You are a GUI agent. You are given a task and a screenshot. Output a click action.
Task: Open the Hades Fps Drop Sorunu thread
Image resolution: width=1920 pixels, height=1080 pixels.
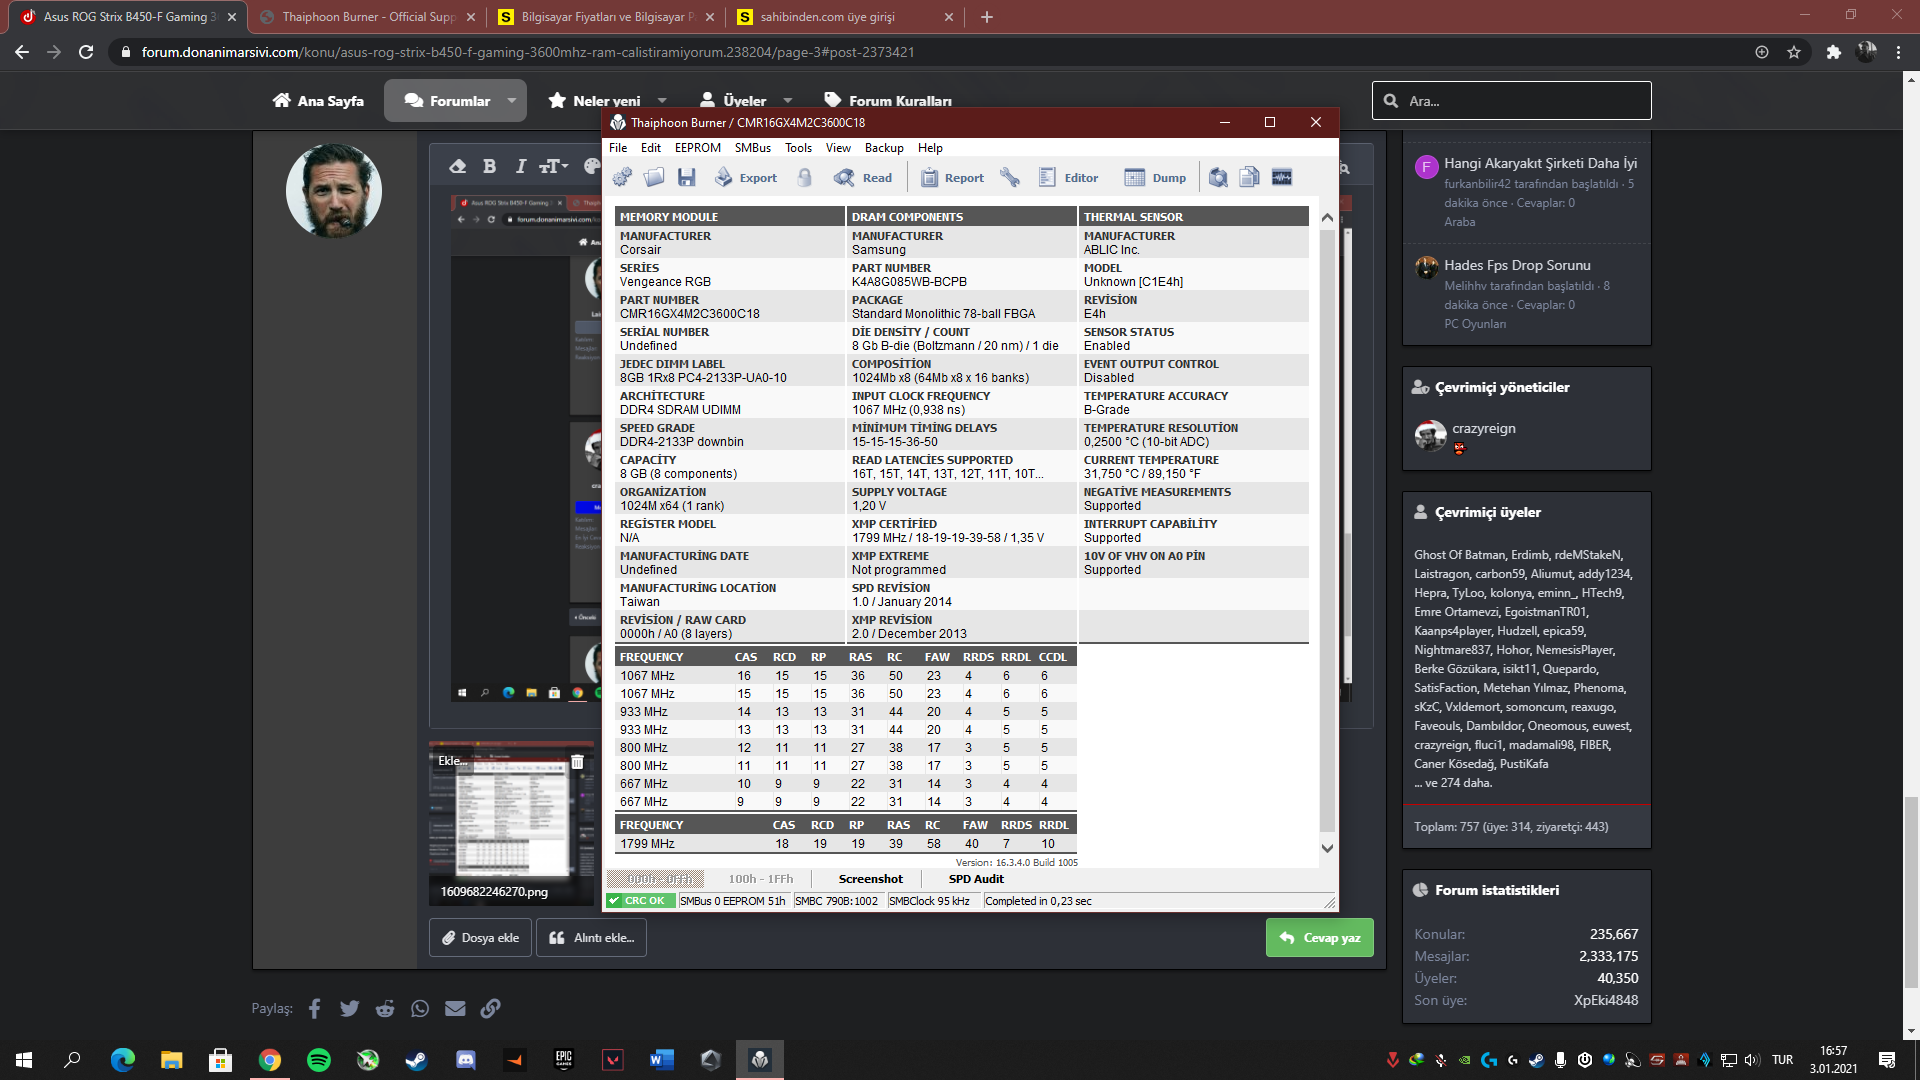coord(1517,265)
